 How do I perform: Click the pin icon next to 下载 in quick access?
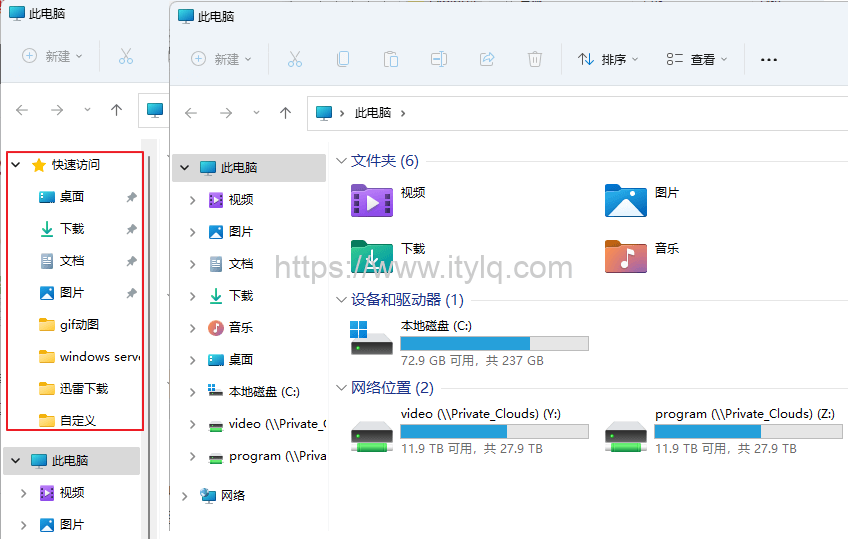131,229
